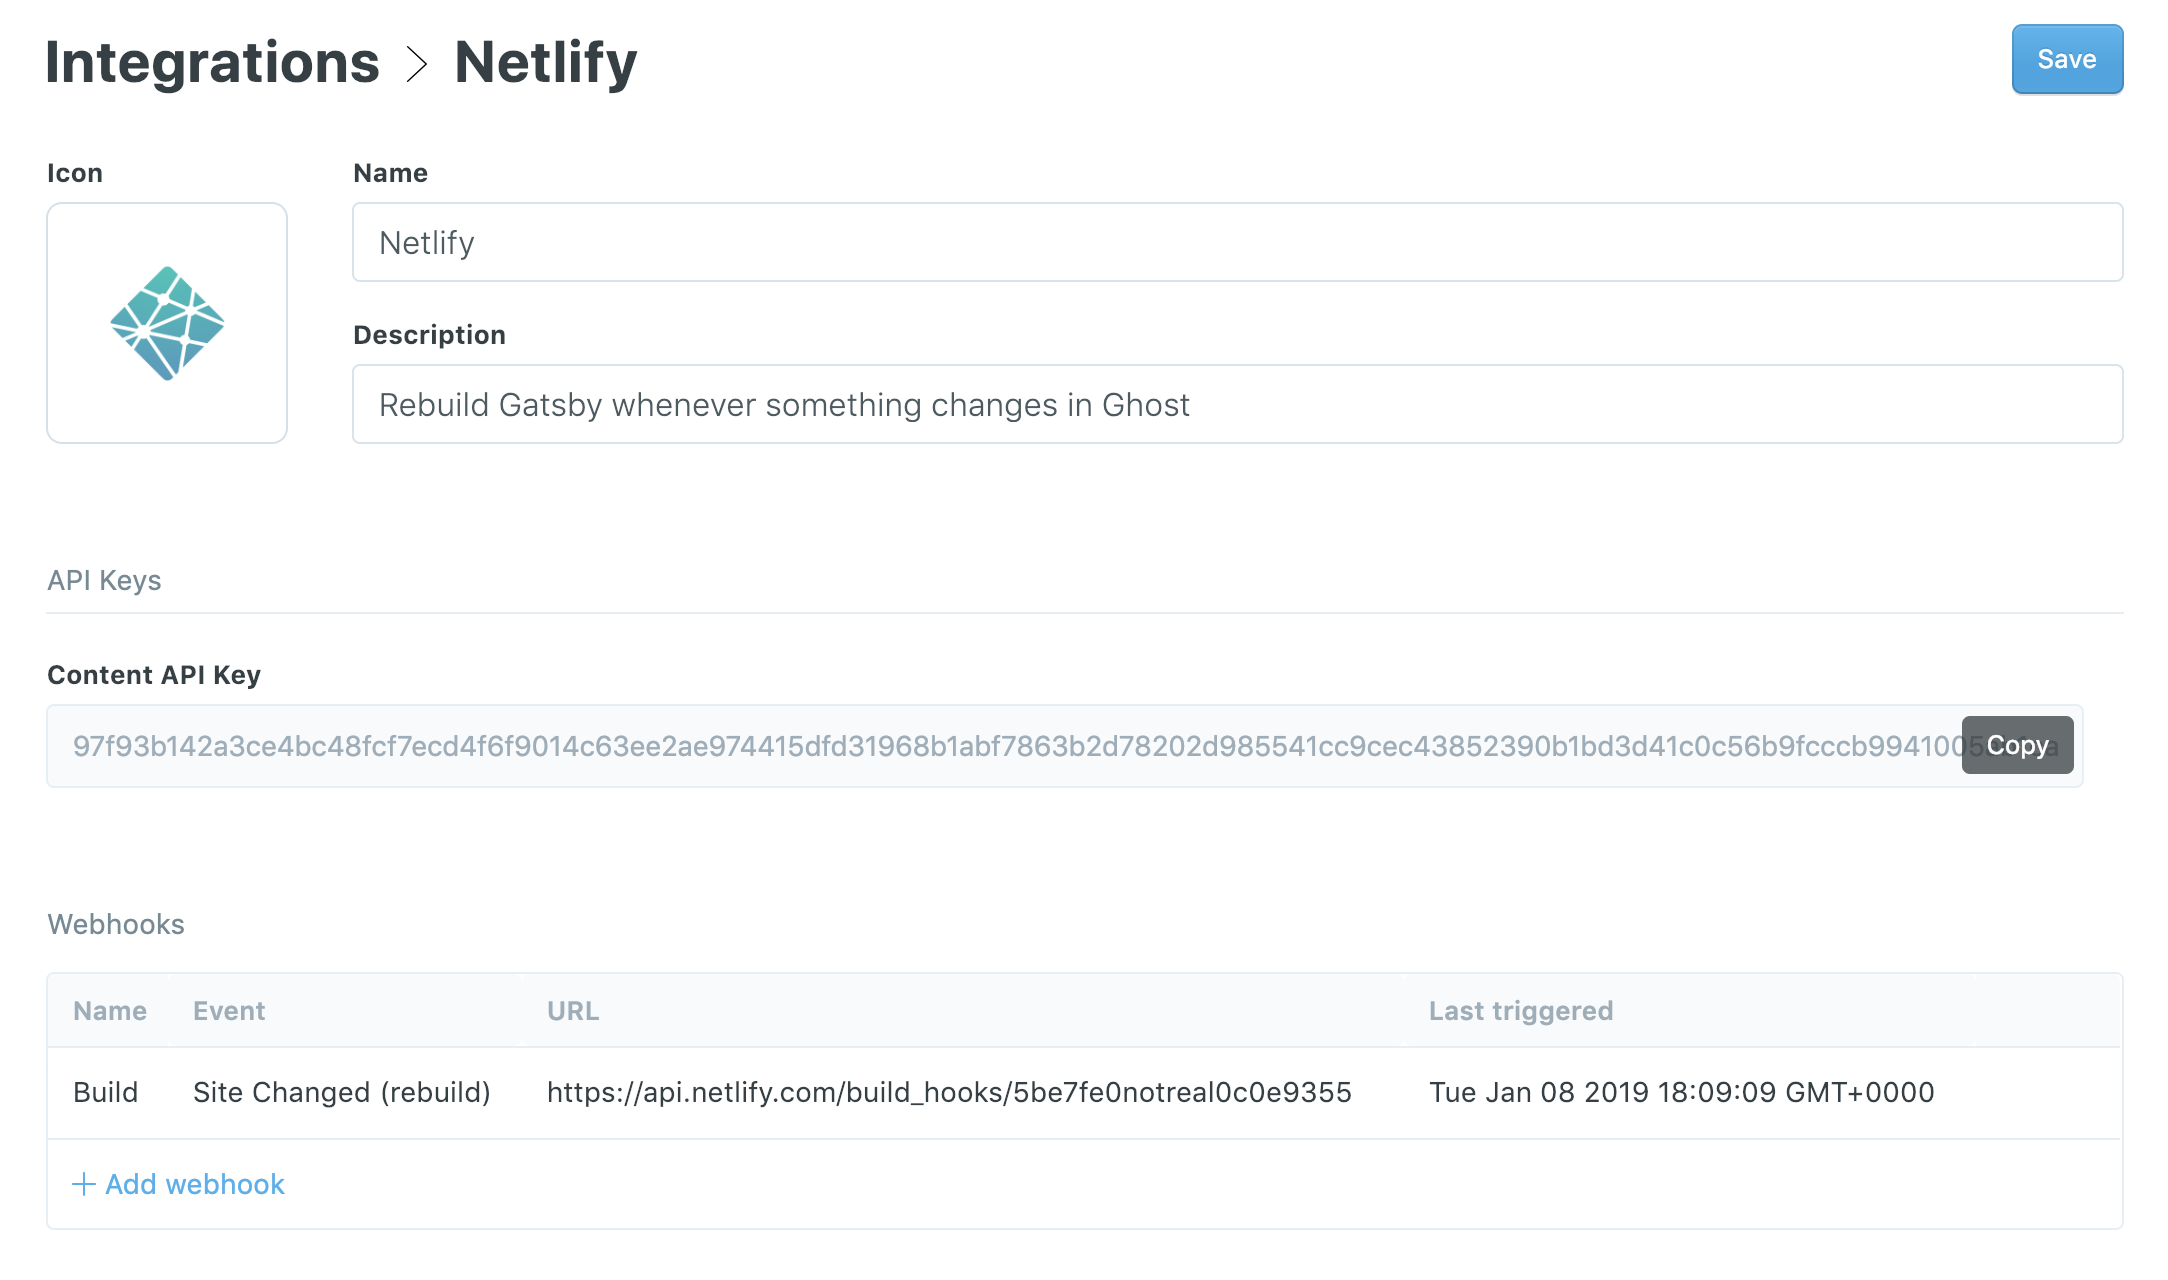Viewport: 2168px width, 1280px height.
Task: Click the Add webhook link text
Action: [x=195, y=1185]
